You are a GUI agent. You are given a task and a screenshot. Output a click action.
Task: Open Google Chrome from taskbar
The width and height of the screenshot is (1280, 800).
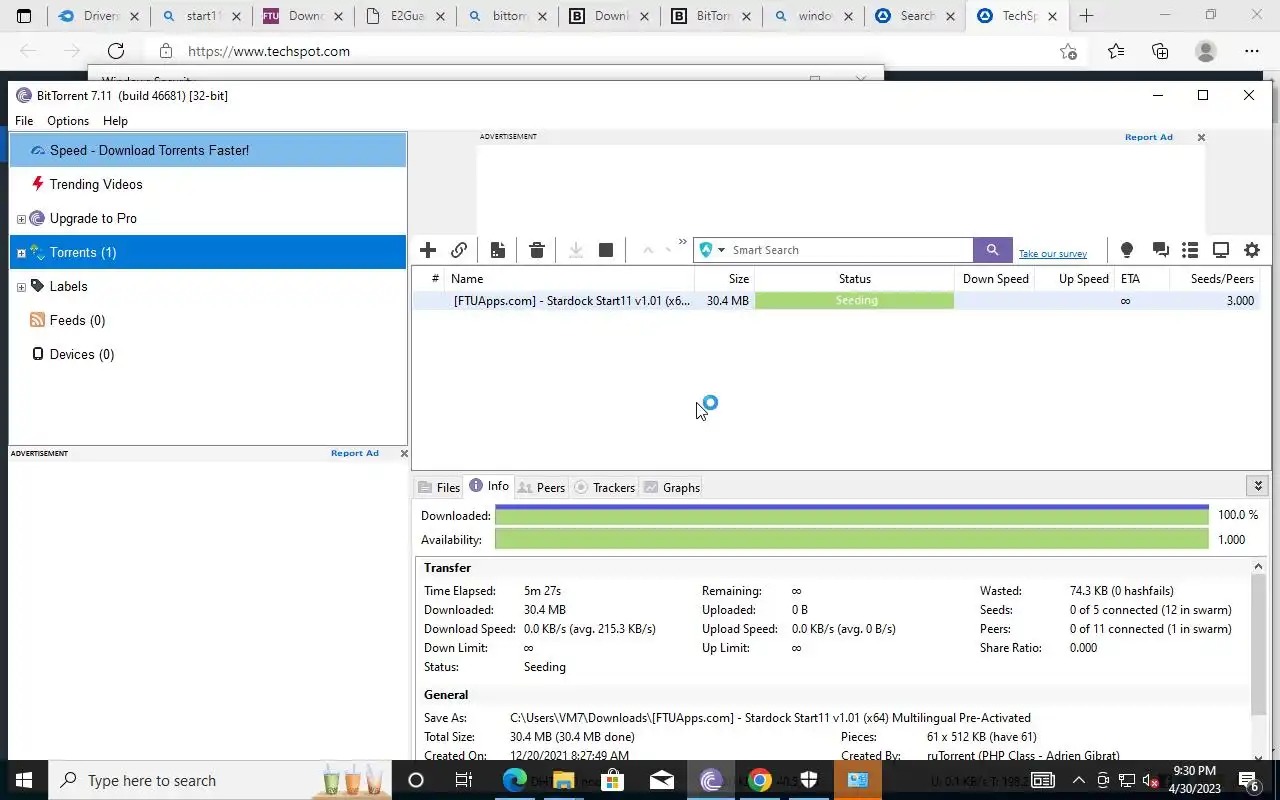pyautogui.click(x=760, y=780)
